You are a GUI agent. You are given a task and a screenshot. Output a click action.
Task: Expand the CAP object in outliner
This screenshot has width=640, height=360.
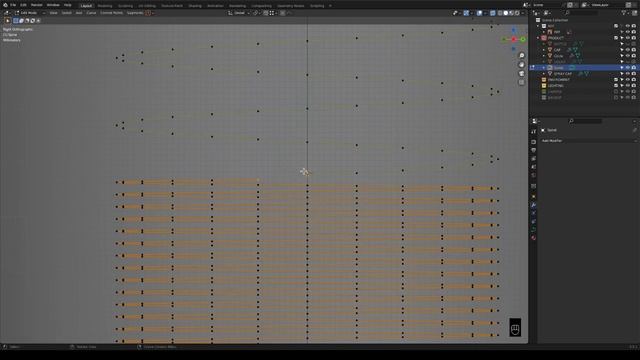click(544, 50)
